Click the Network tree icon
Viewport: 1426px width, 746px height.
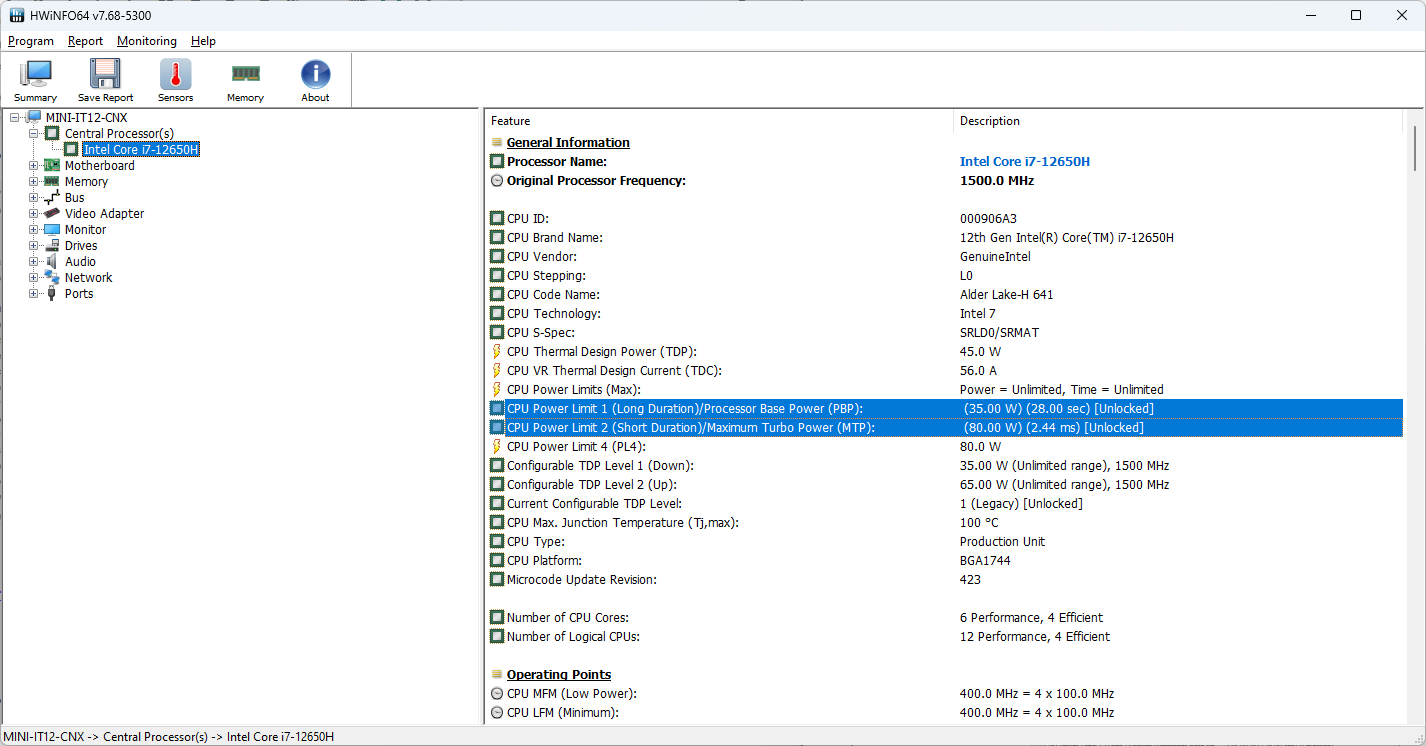point(52,278)
